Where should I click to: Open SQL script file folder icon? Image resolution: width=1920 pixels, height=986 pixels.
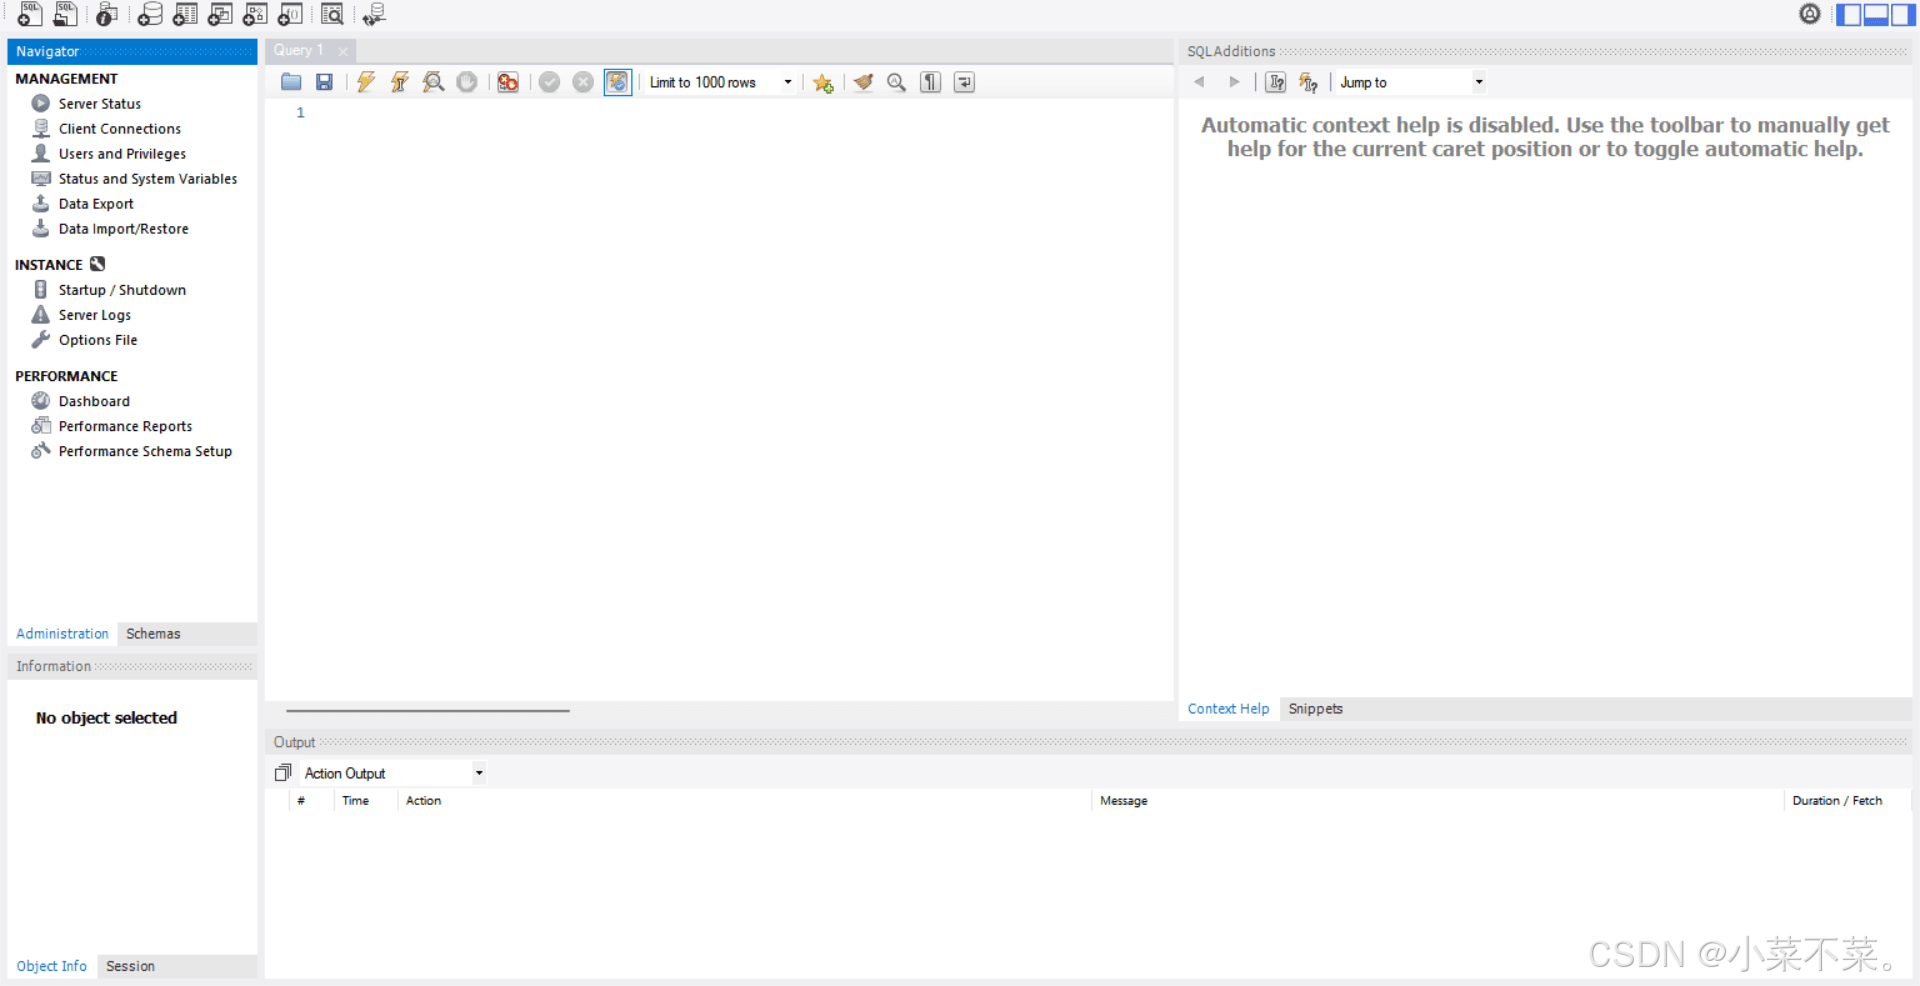coord(291,82)
